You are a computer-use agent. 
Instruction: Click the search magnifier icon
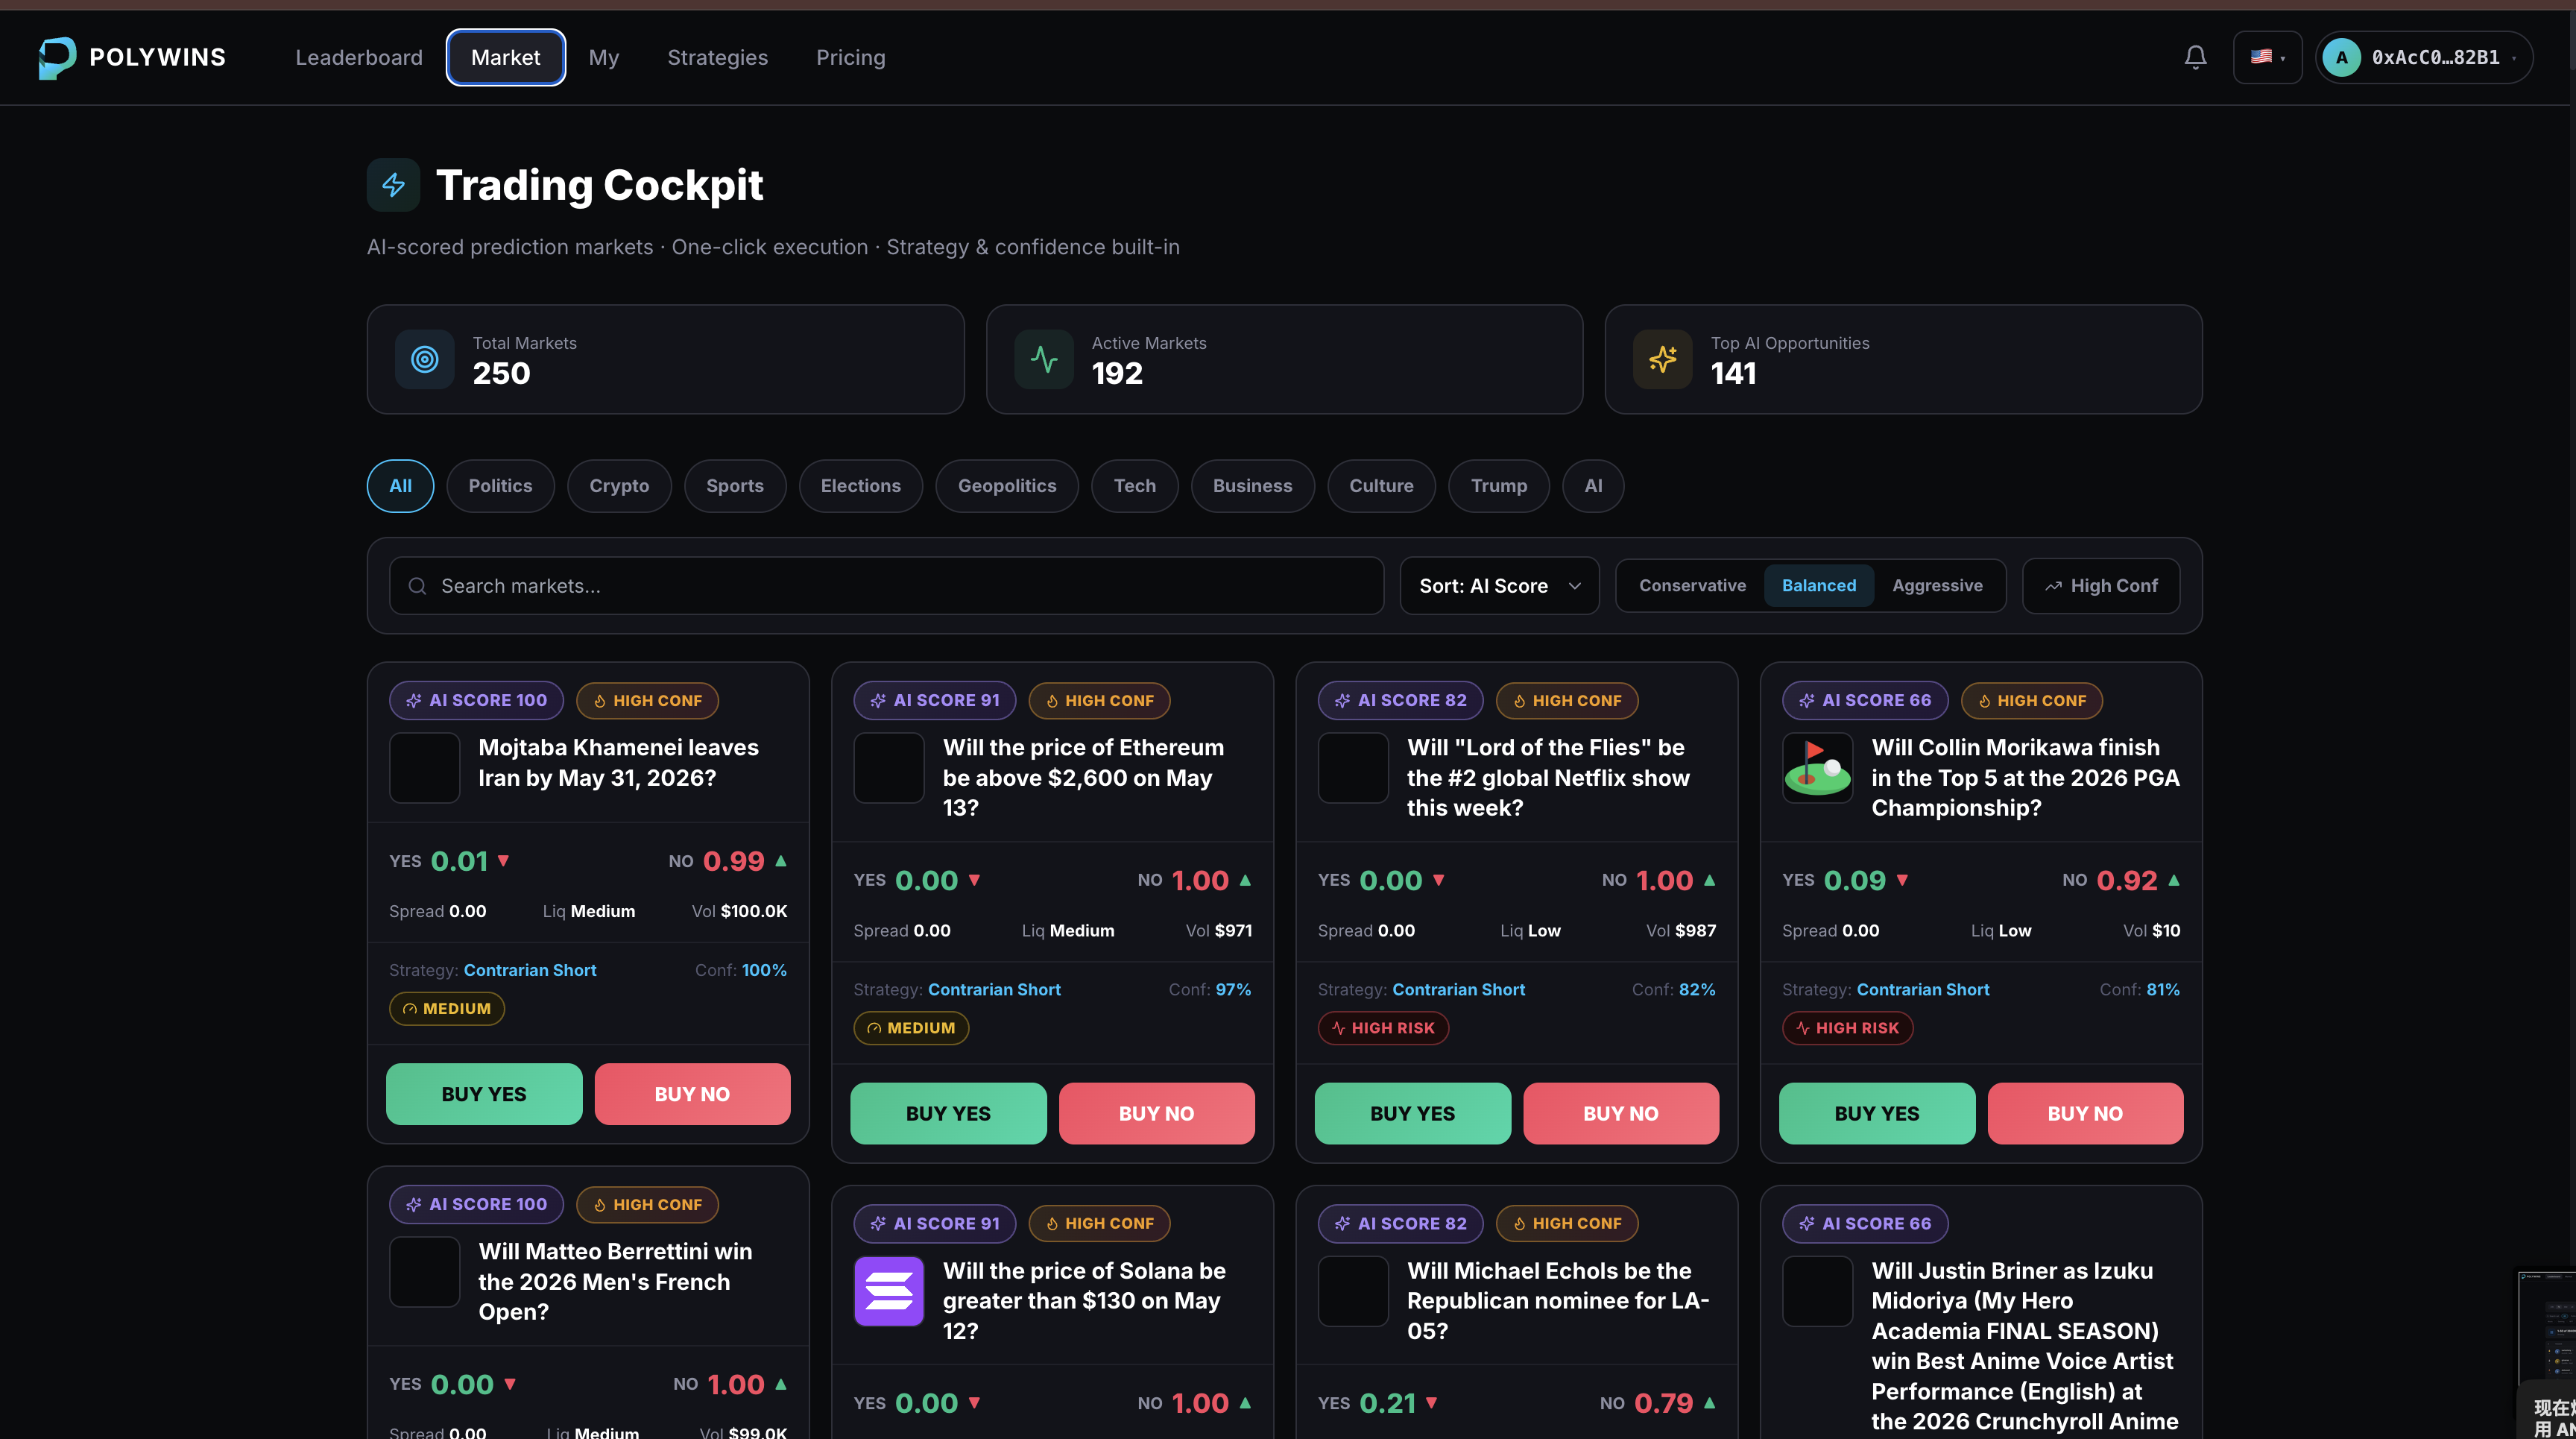[417, 586]
